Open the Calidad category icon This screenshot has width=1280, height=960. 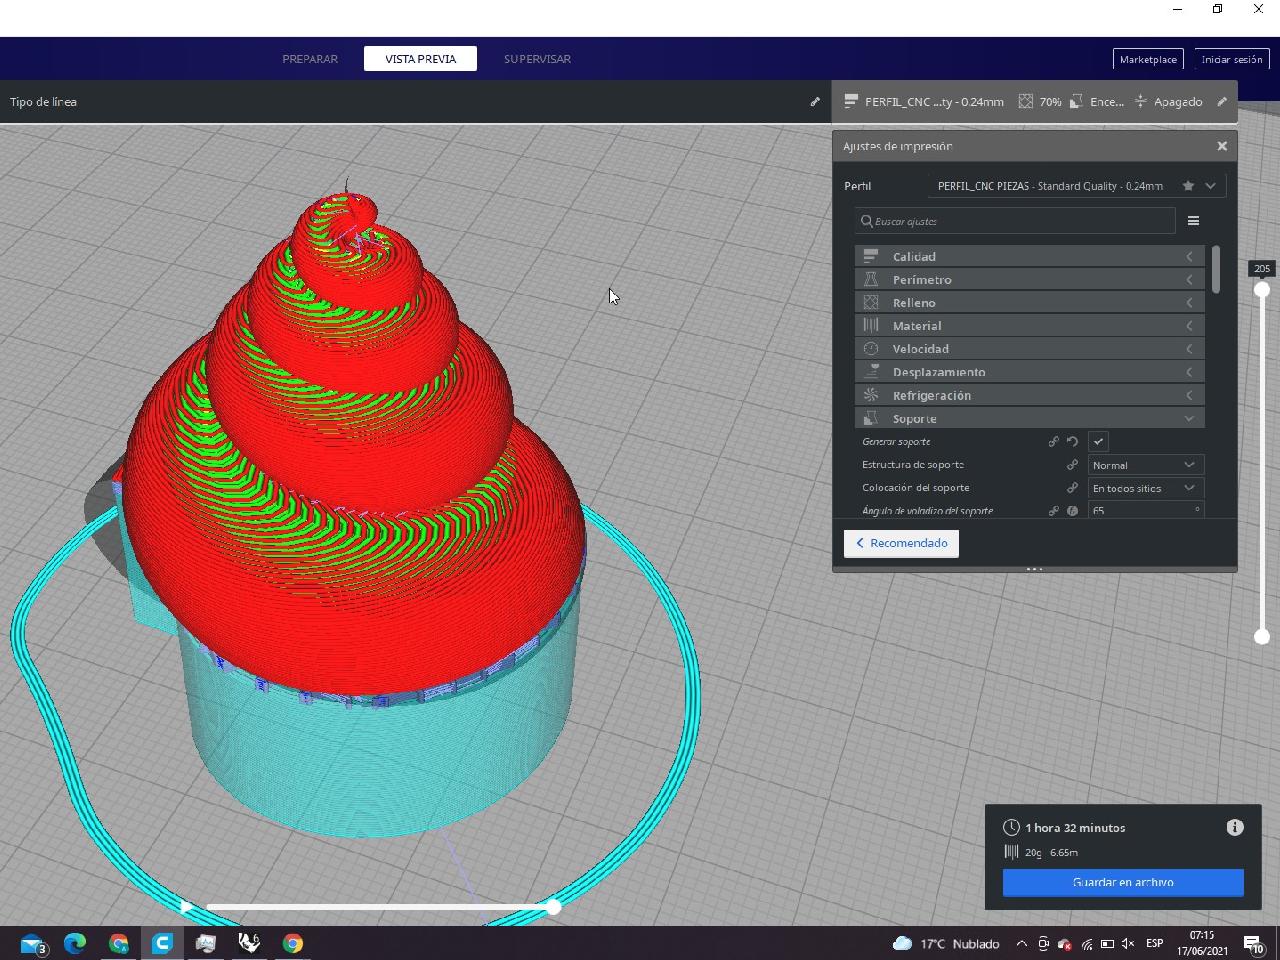871,257
